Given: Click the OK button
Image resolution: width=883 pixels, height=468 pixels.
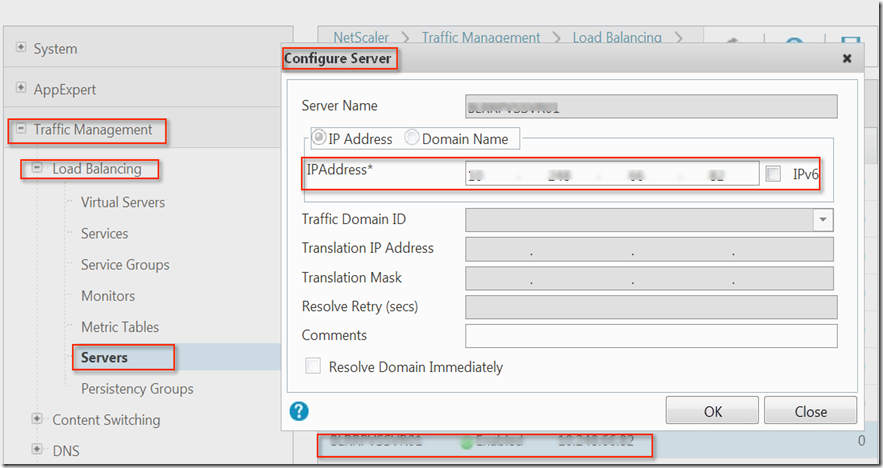Looking at the screenshot, I should click(x=712, y=411).
